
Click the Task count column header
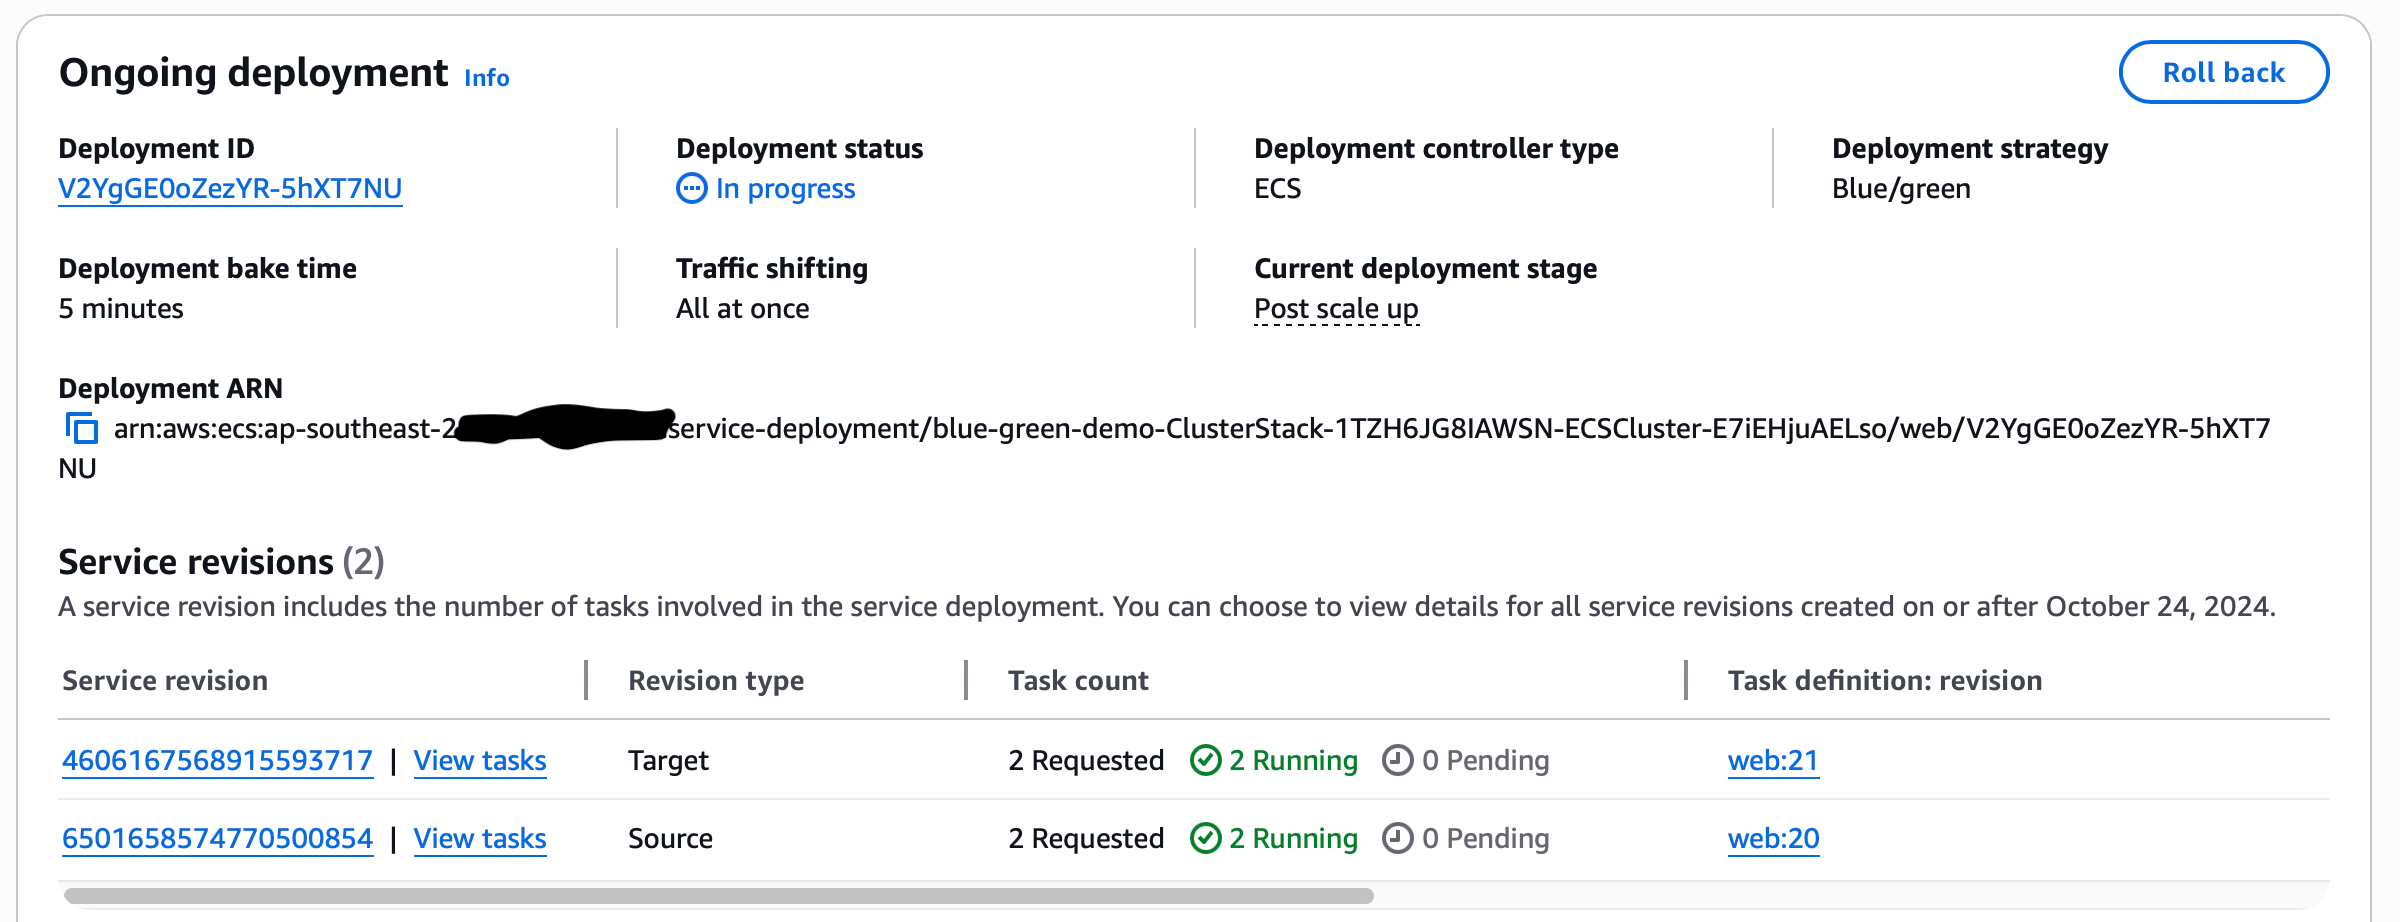1078,680
